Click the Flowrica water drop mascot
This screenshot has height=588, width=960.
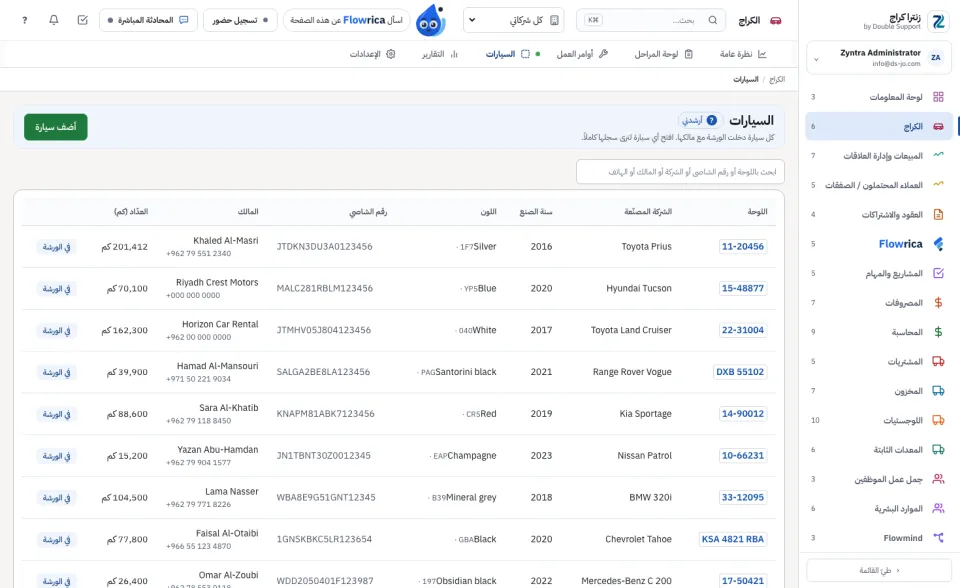[x=430, y=20]
